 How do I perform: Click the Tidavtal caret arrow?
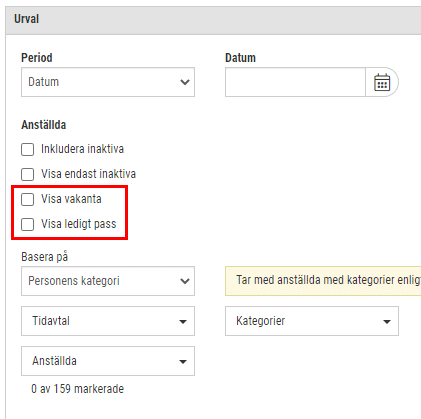point(183,322)
